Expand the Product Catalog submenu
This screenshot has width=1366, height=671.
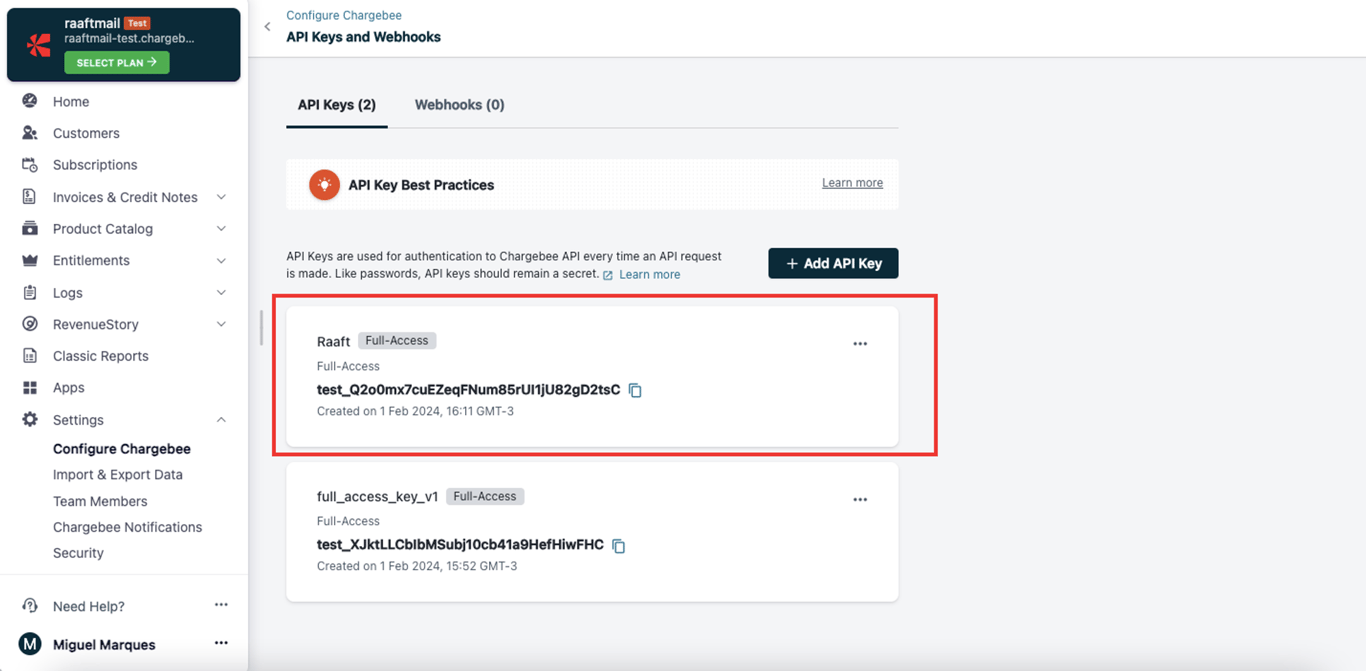(221, 229)
